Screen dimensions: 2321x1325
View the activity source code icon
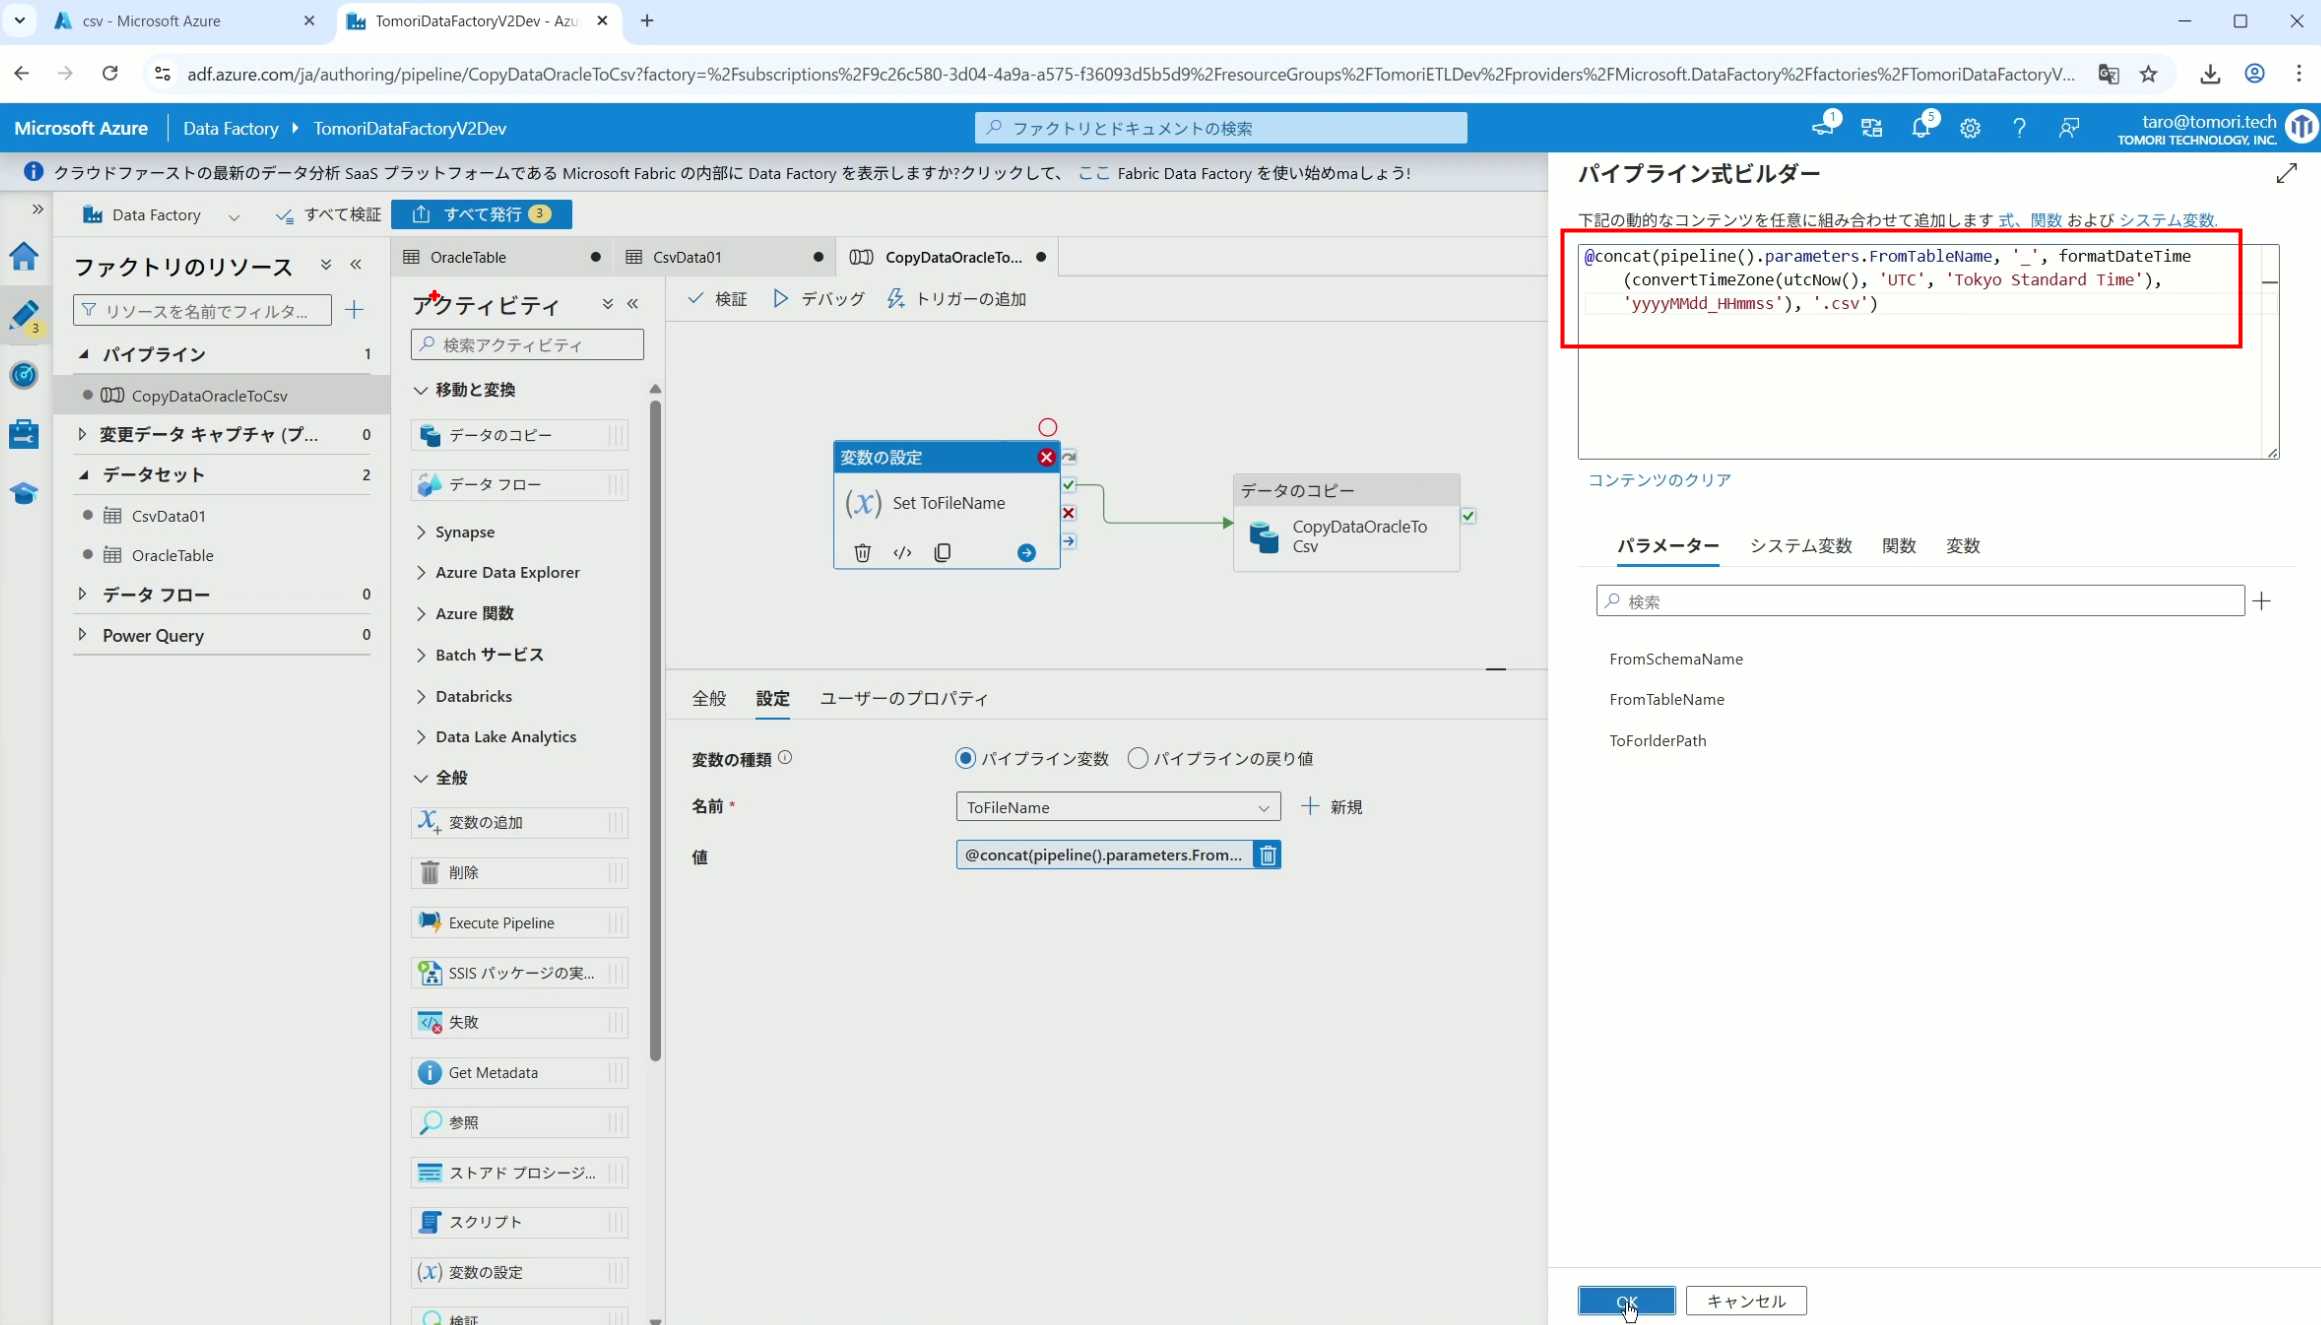coord(902,552)
